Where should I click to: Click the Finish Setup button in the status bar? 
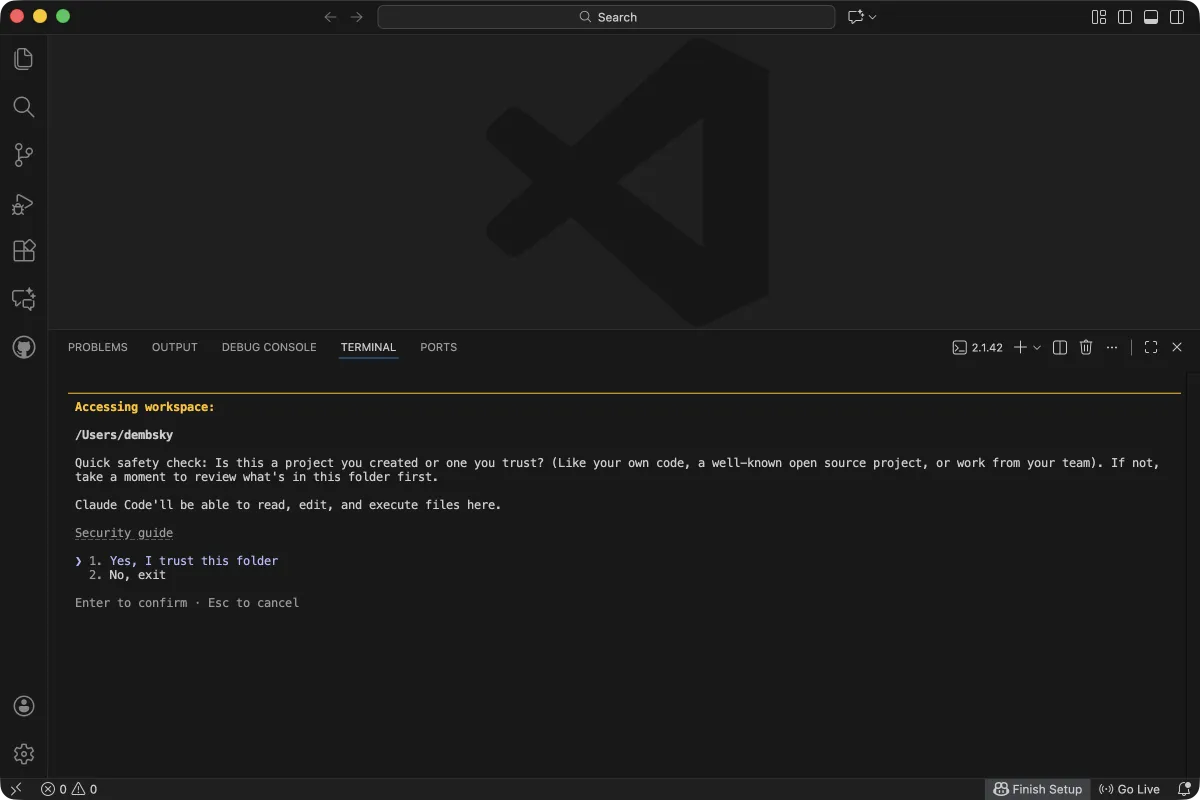(x=1038, y=789)
